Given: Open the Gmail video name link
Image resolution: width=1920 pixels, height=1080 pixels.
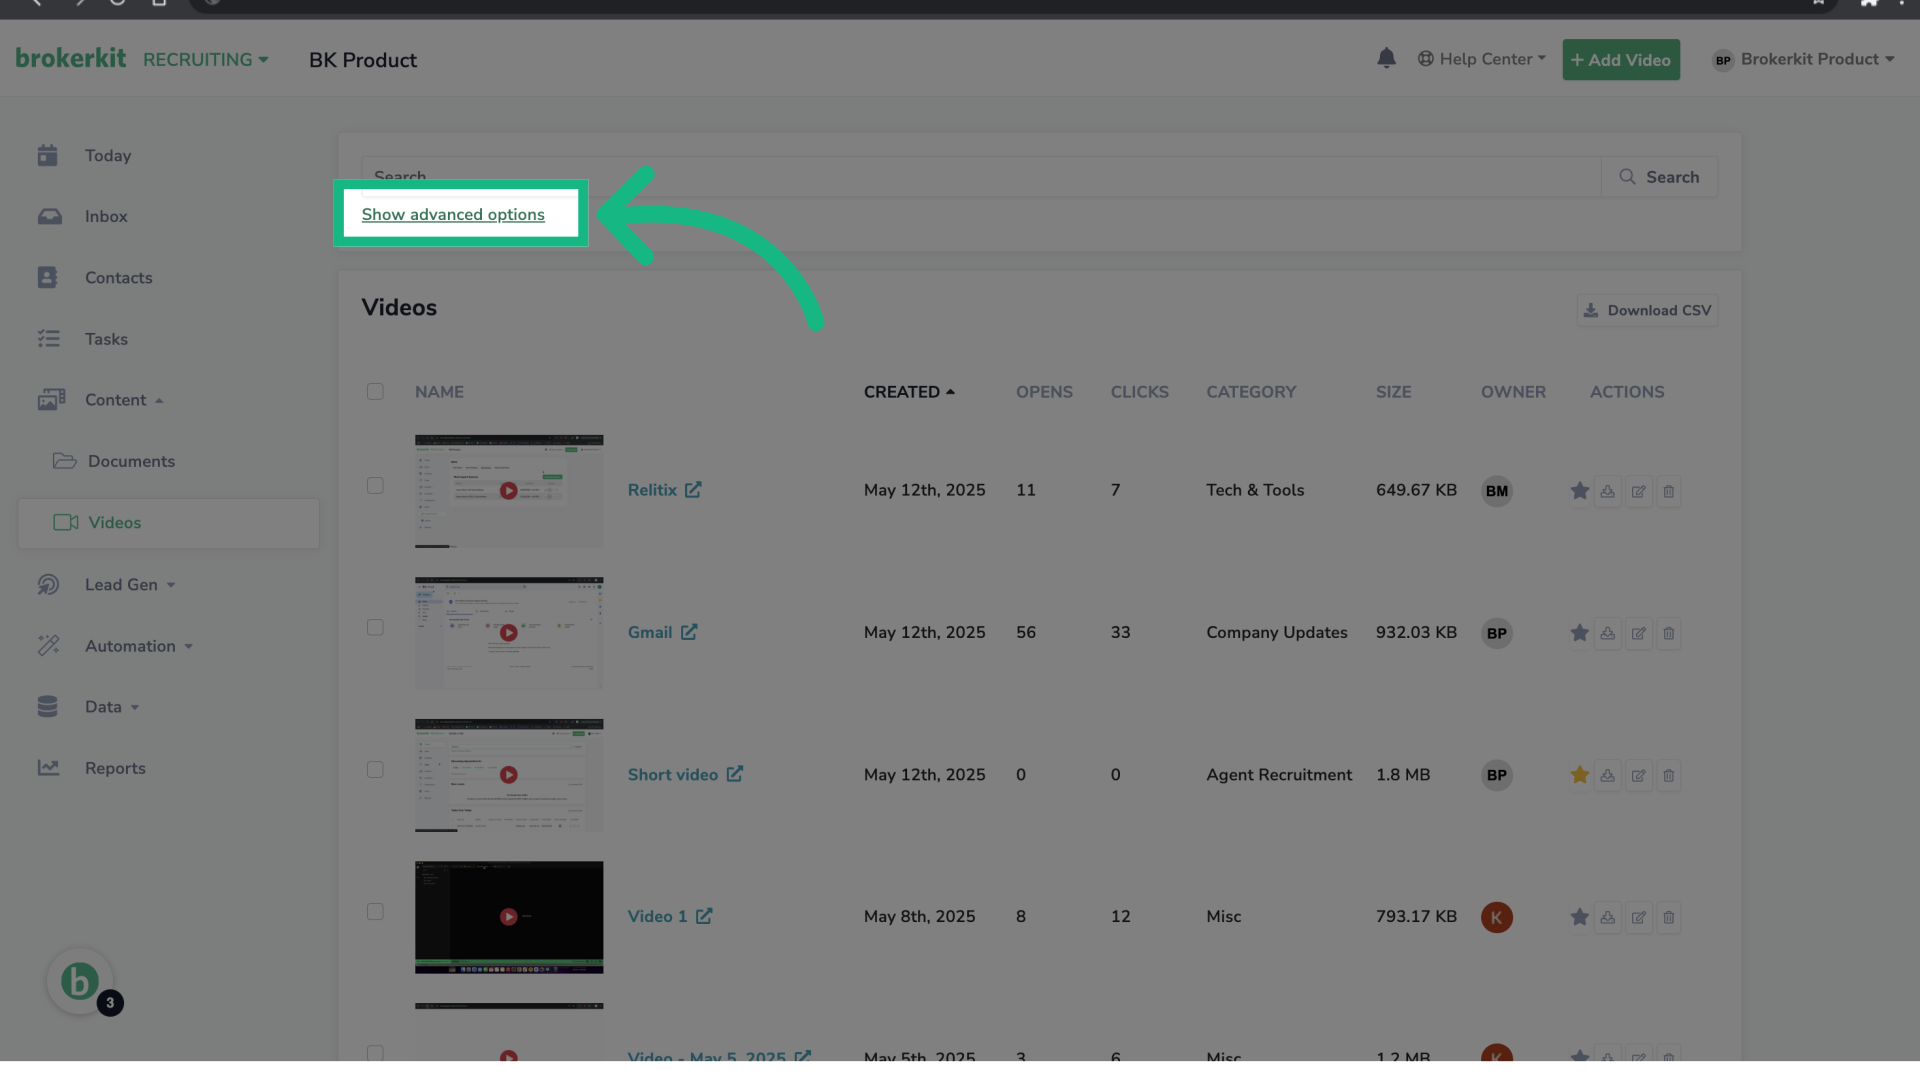Looking at the screenshot, I should tap(650, 632).
